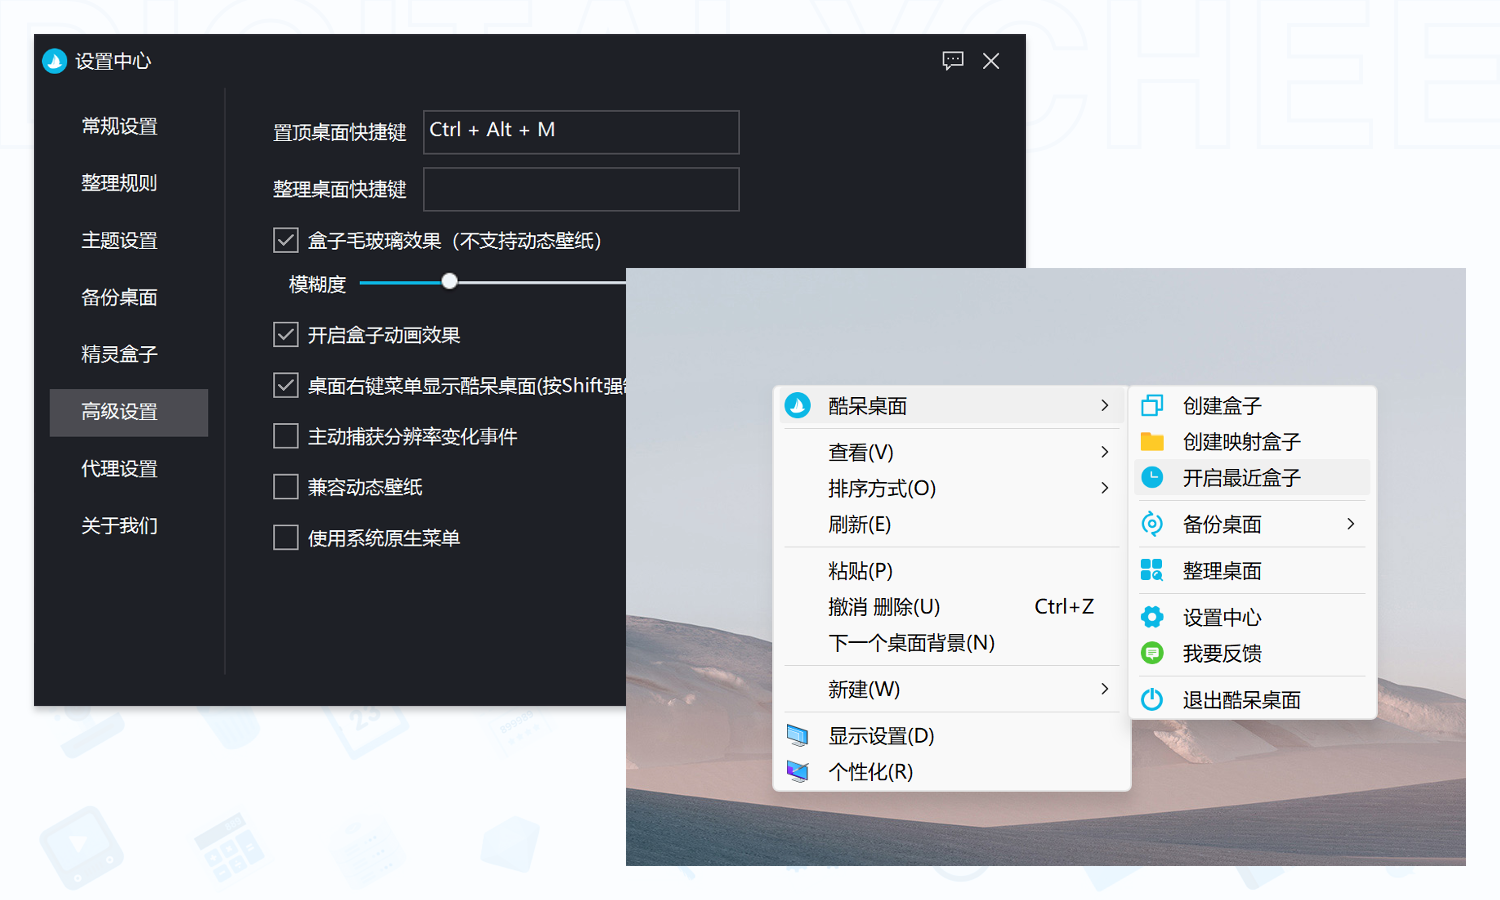Open 备份桌面 via its backup icon

(1152, 524)
